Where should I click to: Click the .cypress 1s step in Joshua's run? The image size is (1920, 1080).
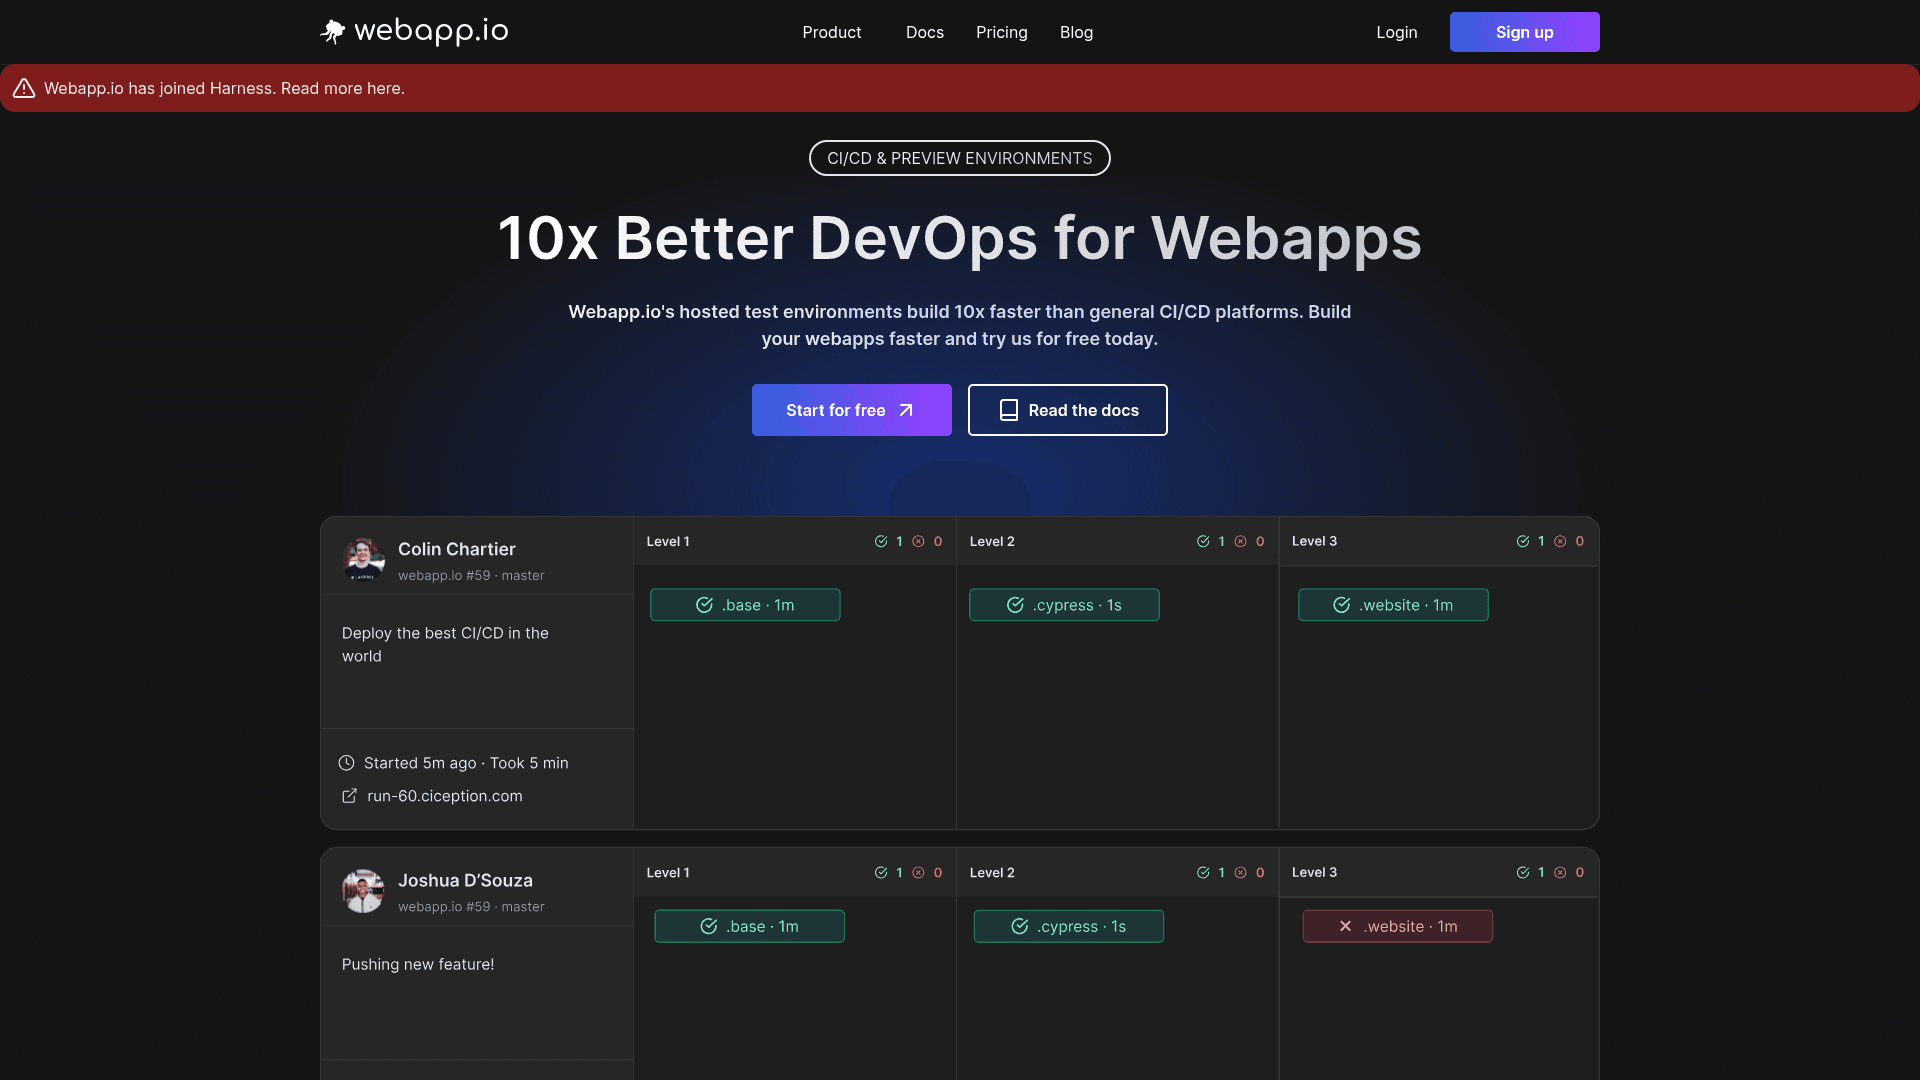tap(1068, 926)
